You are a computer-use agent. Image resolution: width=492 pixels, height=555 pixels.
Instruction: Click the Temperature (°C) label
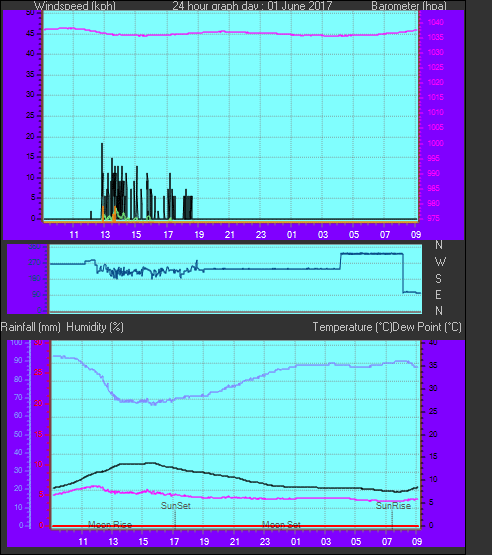coord(352,327)
